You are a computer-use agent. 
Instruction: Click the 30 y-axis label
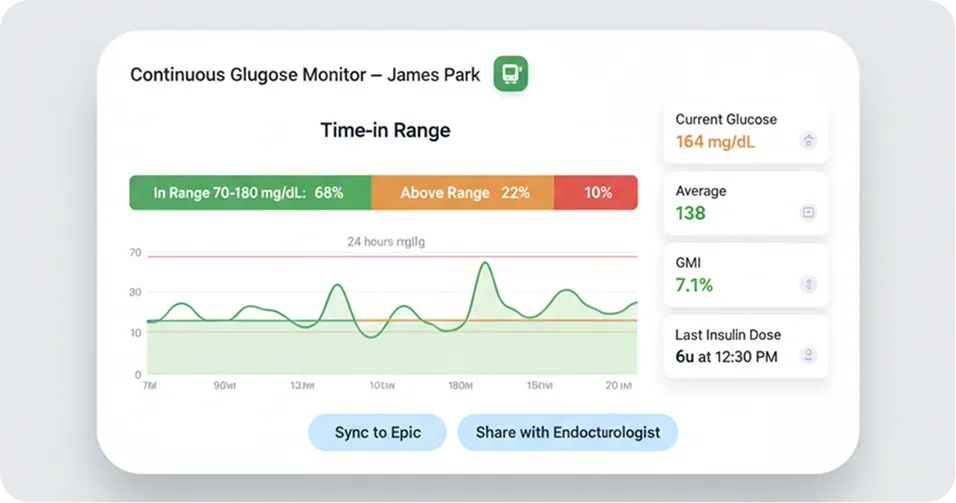135,292
